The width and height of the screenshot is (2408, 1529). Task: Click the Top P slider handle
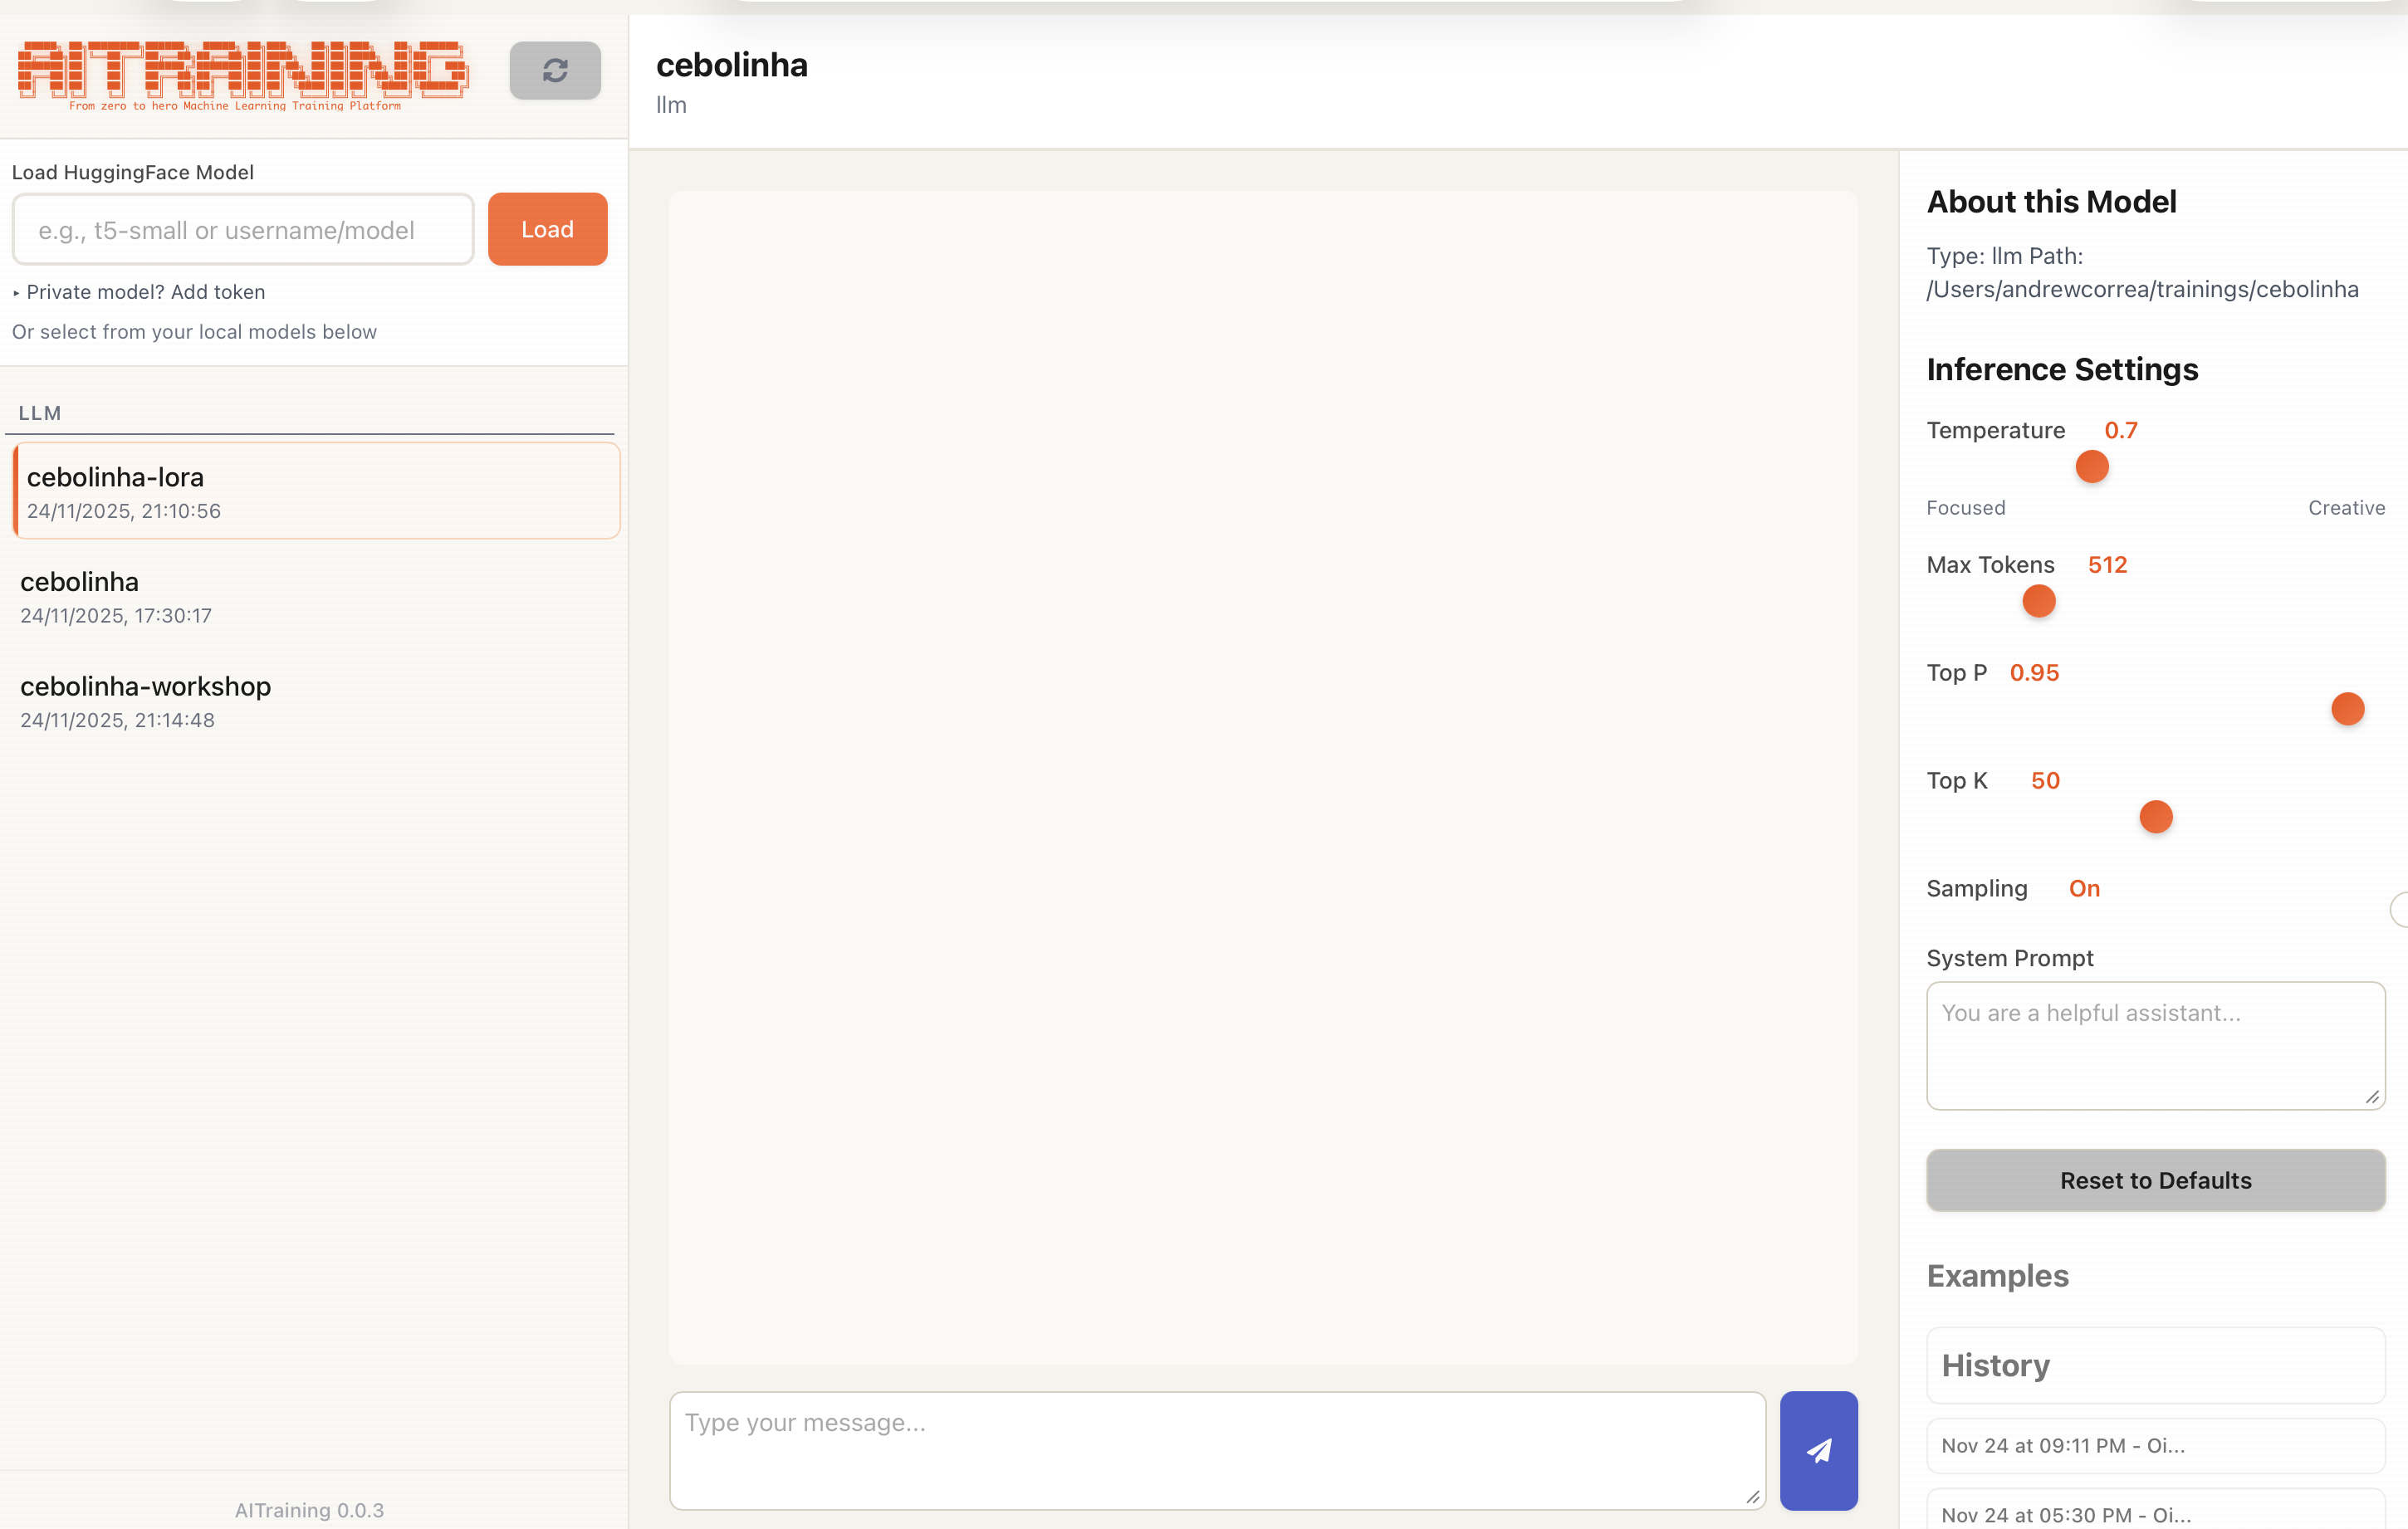coord(2347,709)
